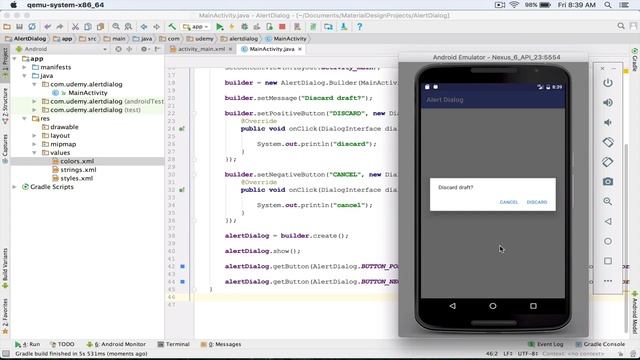Collapse the values folder
This screenshot has height=360, width=640.
[x=35, y=153]
